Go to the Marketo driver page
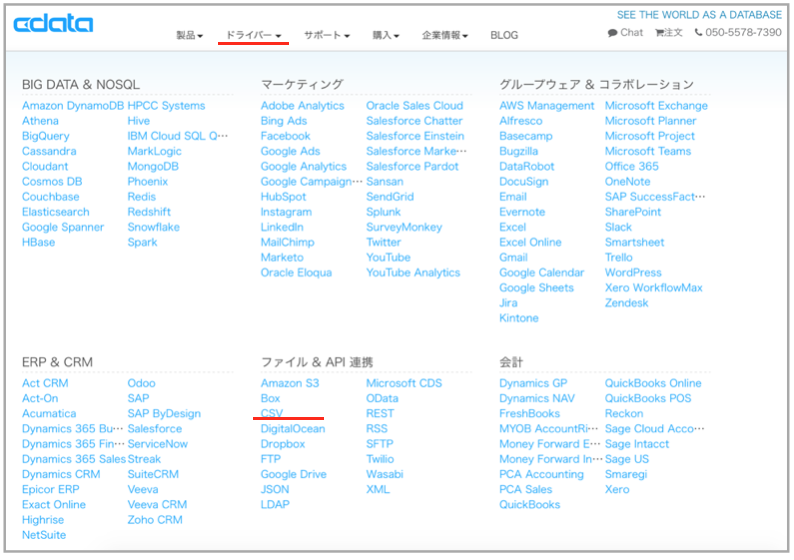This screenshot has height=560, width=794. pyautogui.click(x=282, y=257)
